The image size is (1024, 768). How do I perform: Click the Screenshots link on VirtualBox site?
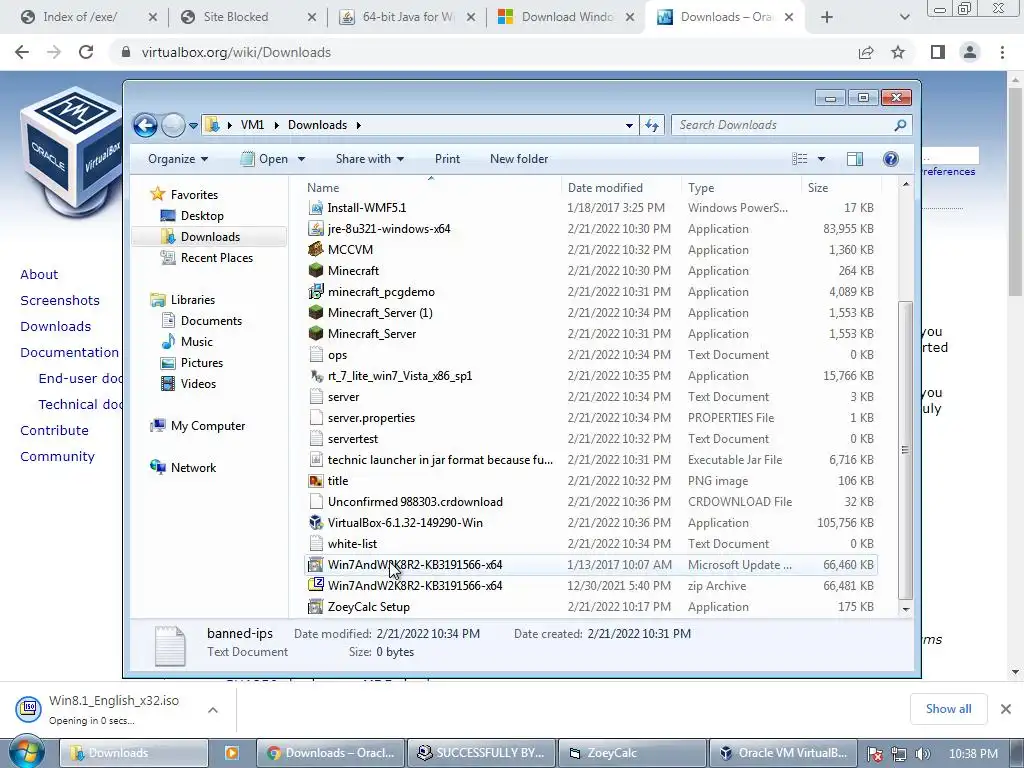[x=60, y=300]
